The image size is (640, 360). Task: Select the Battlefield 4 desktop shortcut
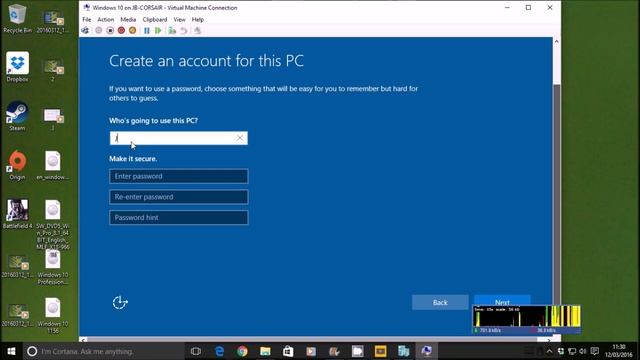[17, 214]
